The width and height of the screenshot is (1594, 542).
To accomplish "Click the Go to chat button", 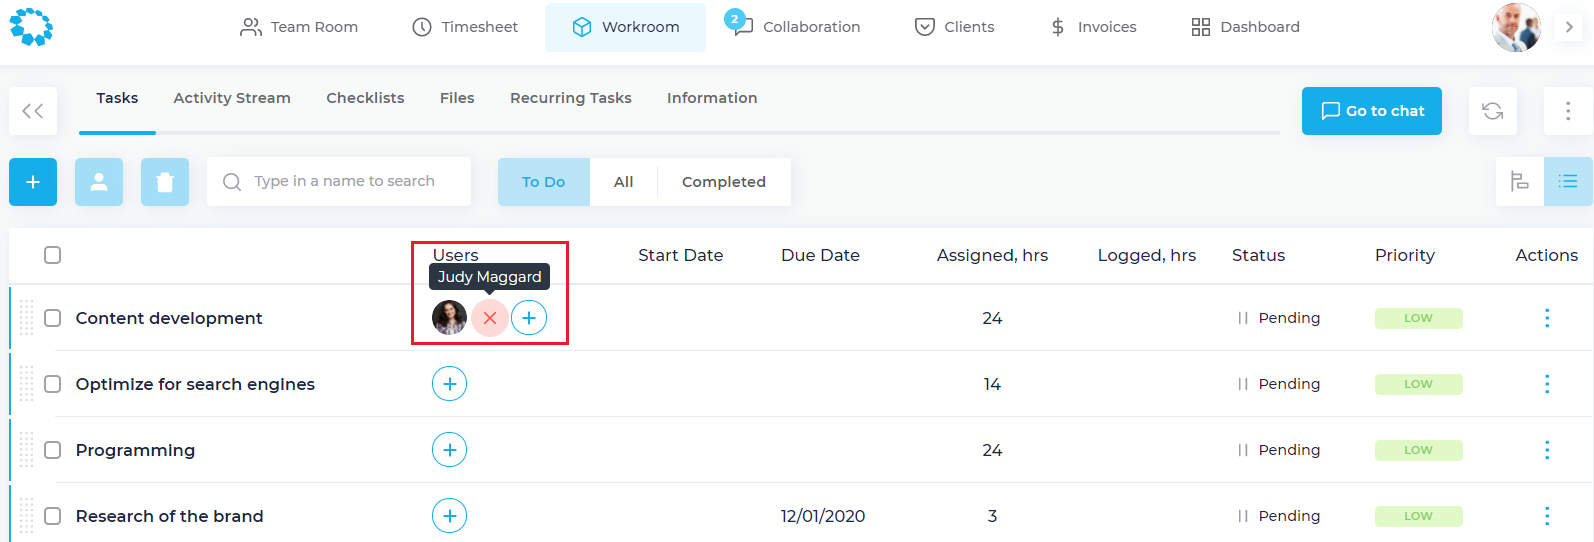I will 1371,111.
